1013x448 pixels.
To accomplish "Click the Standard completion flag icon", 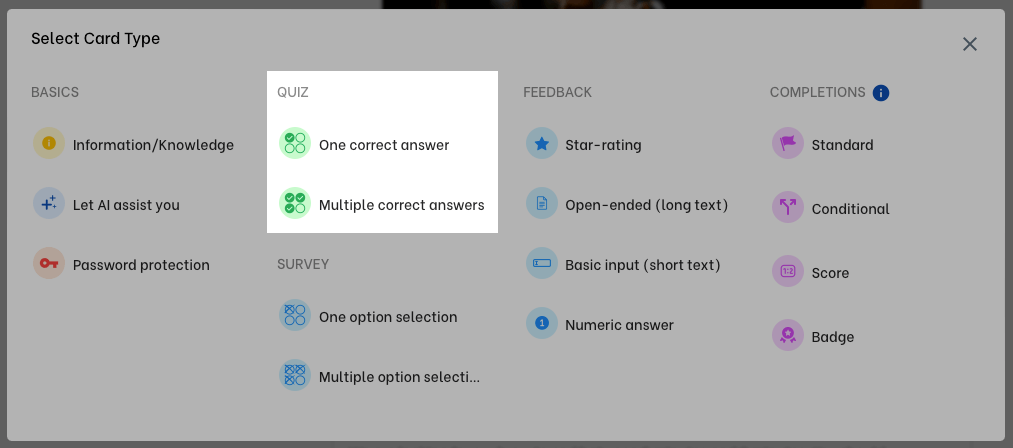I will pos(788,144).
